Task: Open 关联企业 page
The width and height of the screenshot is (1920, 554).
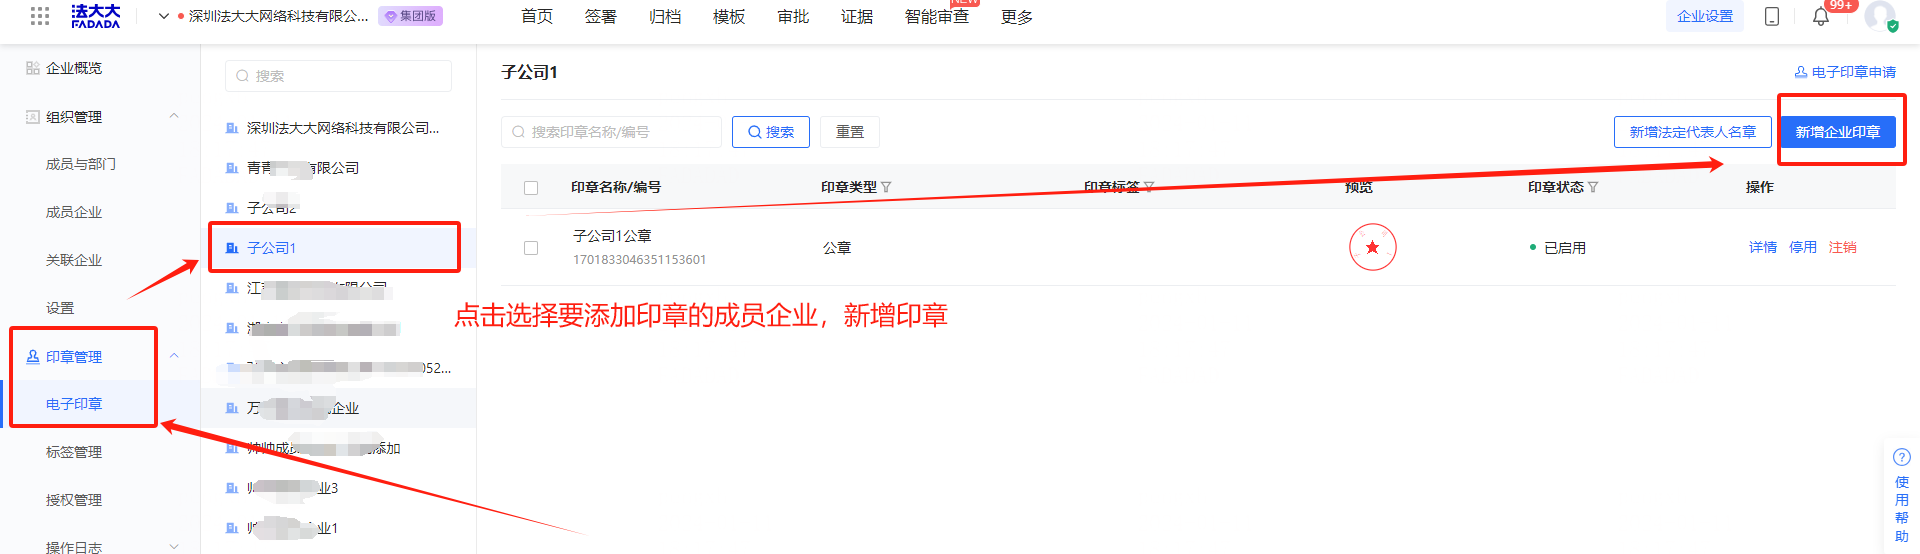Action: pos(74,260)
